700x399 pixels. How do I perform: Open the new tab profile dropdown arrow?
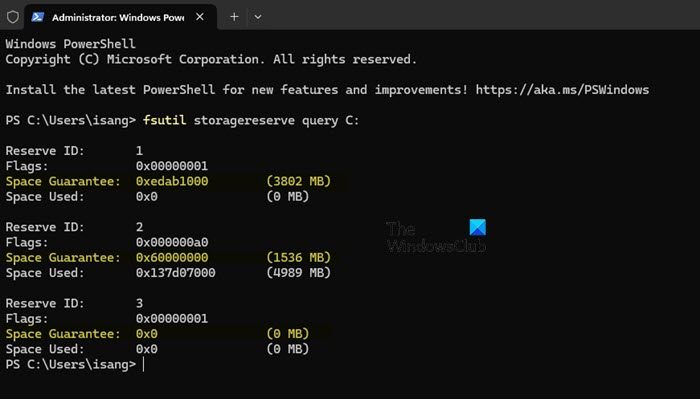click(x=258, y=17)
